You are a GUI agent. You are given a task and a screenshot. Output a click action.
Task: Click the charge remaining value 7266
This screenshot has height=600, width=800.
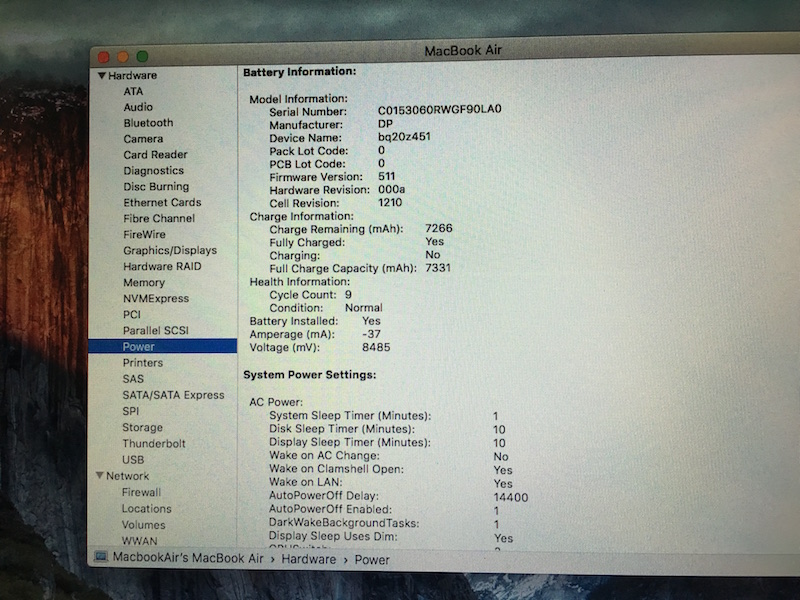pos(439,229)
